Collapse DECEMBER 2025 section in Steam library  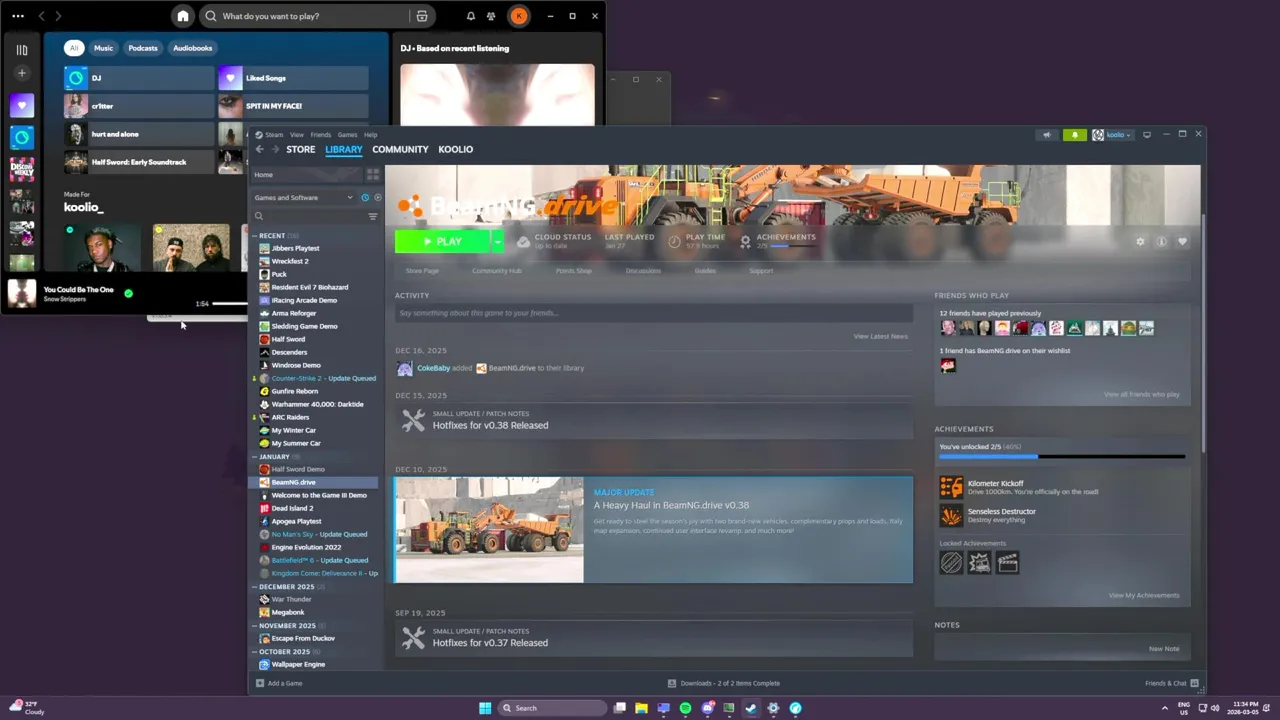[255, 587]
